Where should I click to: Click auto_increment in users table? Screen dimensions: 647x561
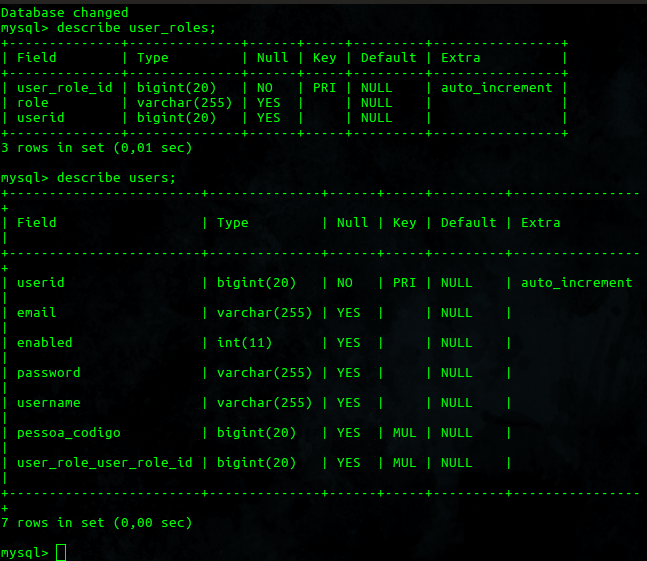577,283
